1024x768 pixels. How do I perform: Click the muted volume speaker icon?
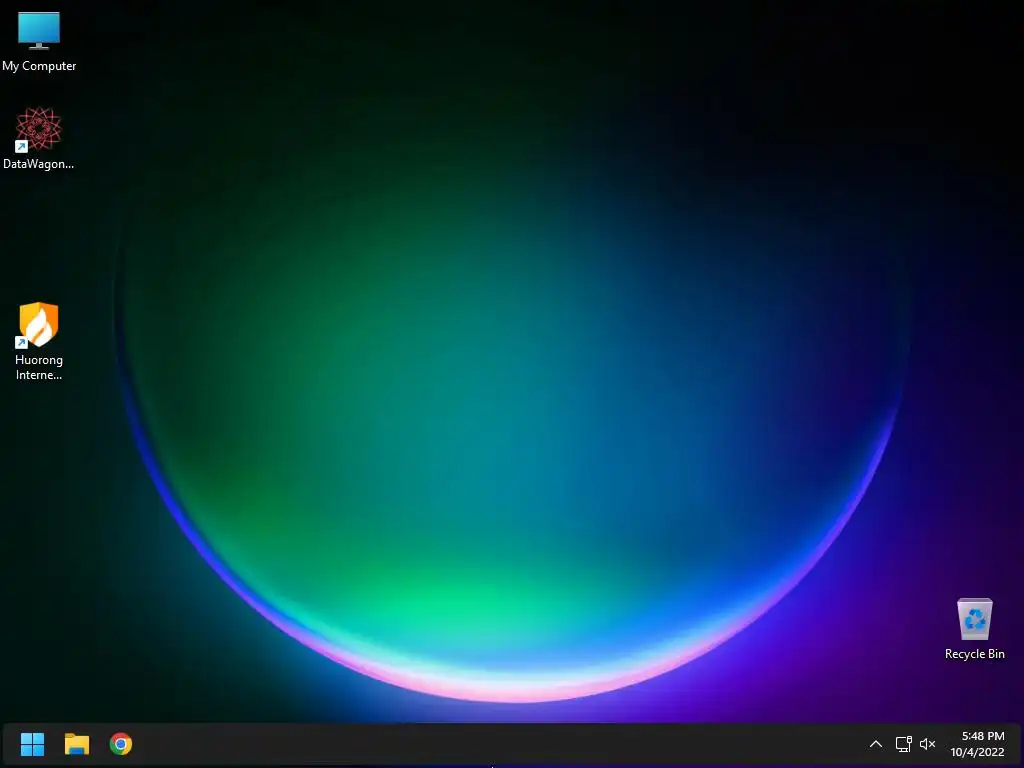click(x=927, y=744)
